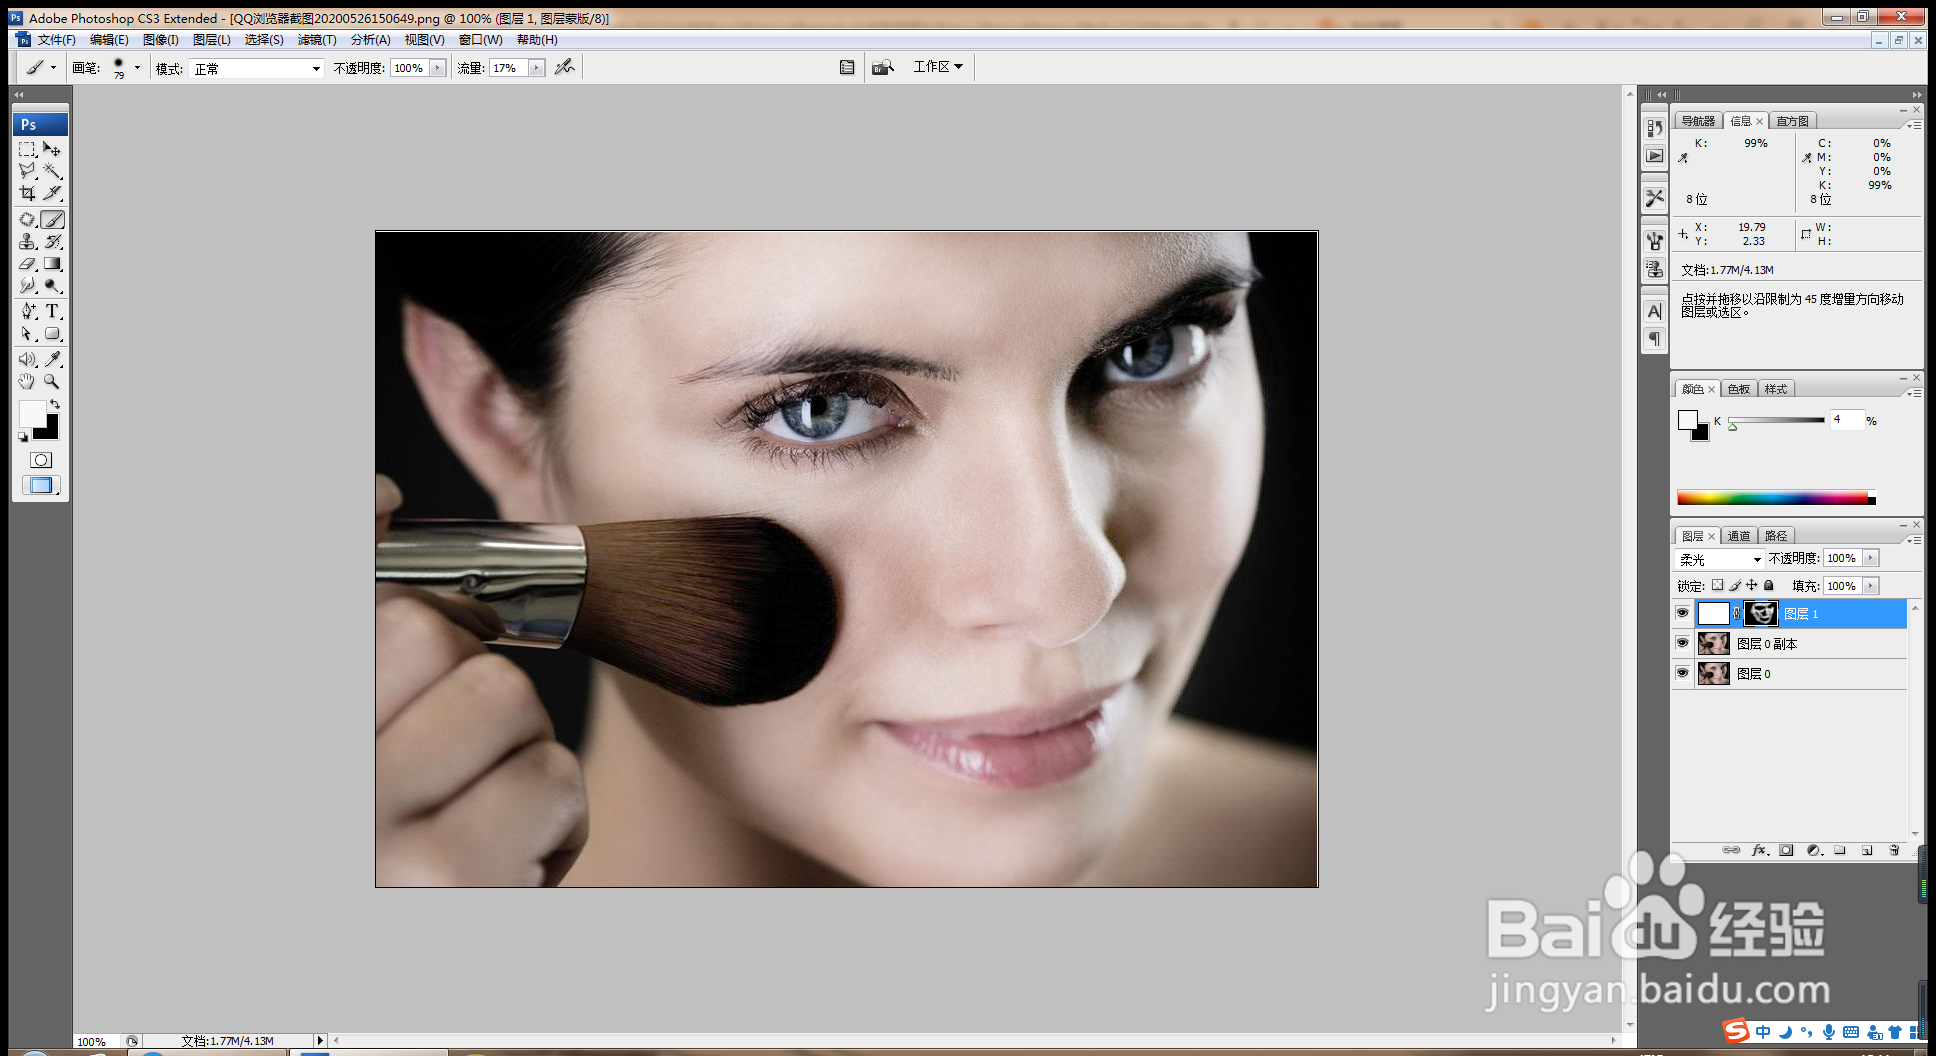Select the Polygonal Lasso tool

tap(28, 171)
